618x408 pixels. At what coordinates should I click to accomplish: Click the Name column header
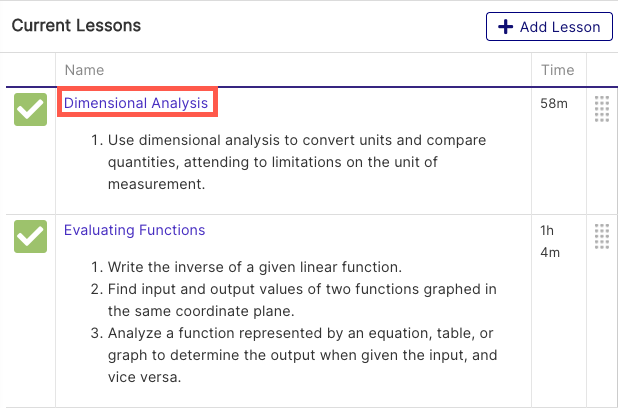pyautogui.click(x=84, y=70)
